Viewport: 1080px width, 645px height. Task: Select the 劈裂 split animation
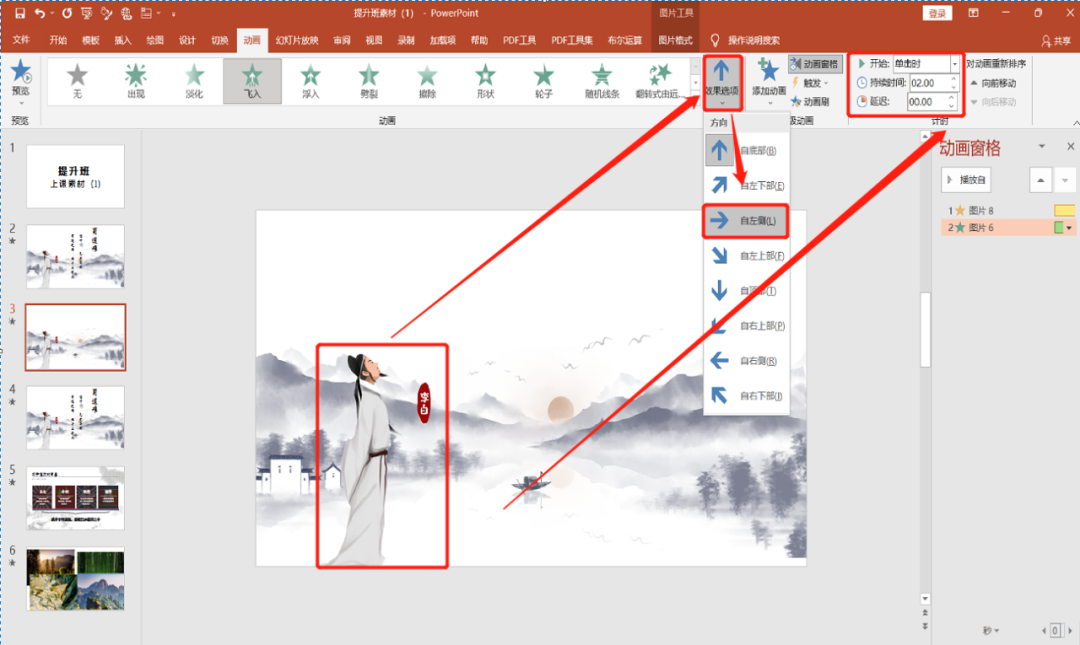[x=369, y=81]
